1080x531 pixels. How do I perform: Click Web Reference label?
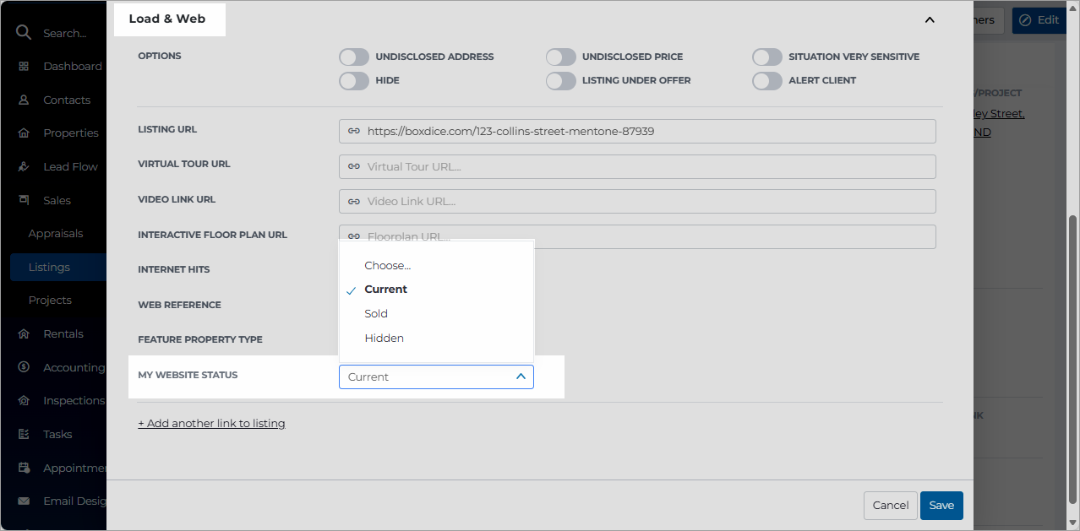[179, 304]
